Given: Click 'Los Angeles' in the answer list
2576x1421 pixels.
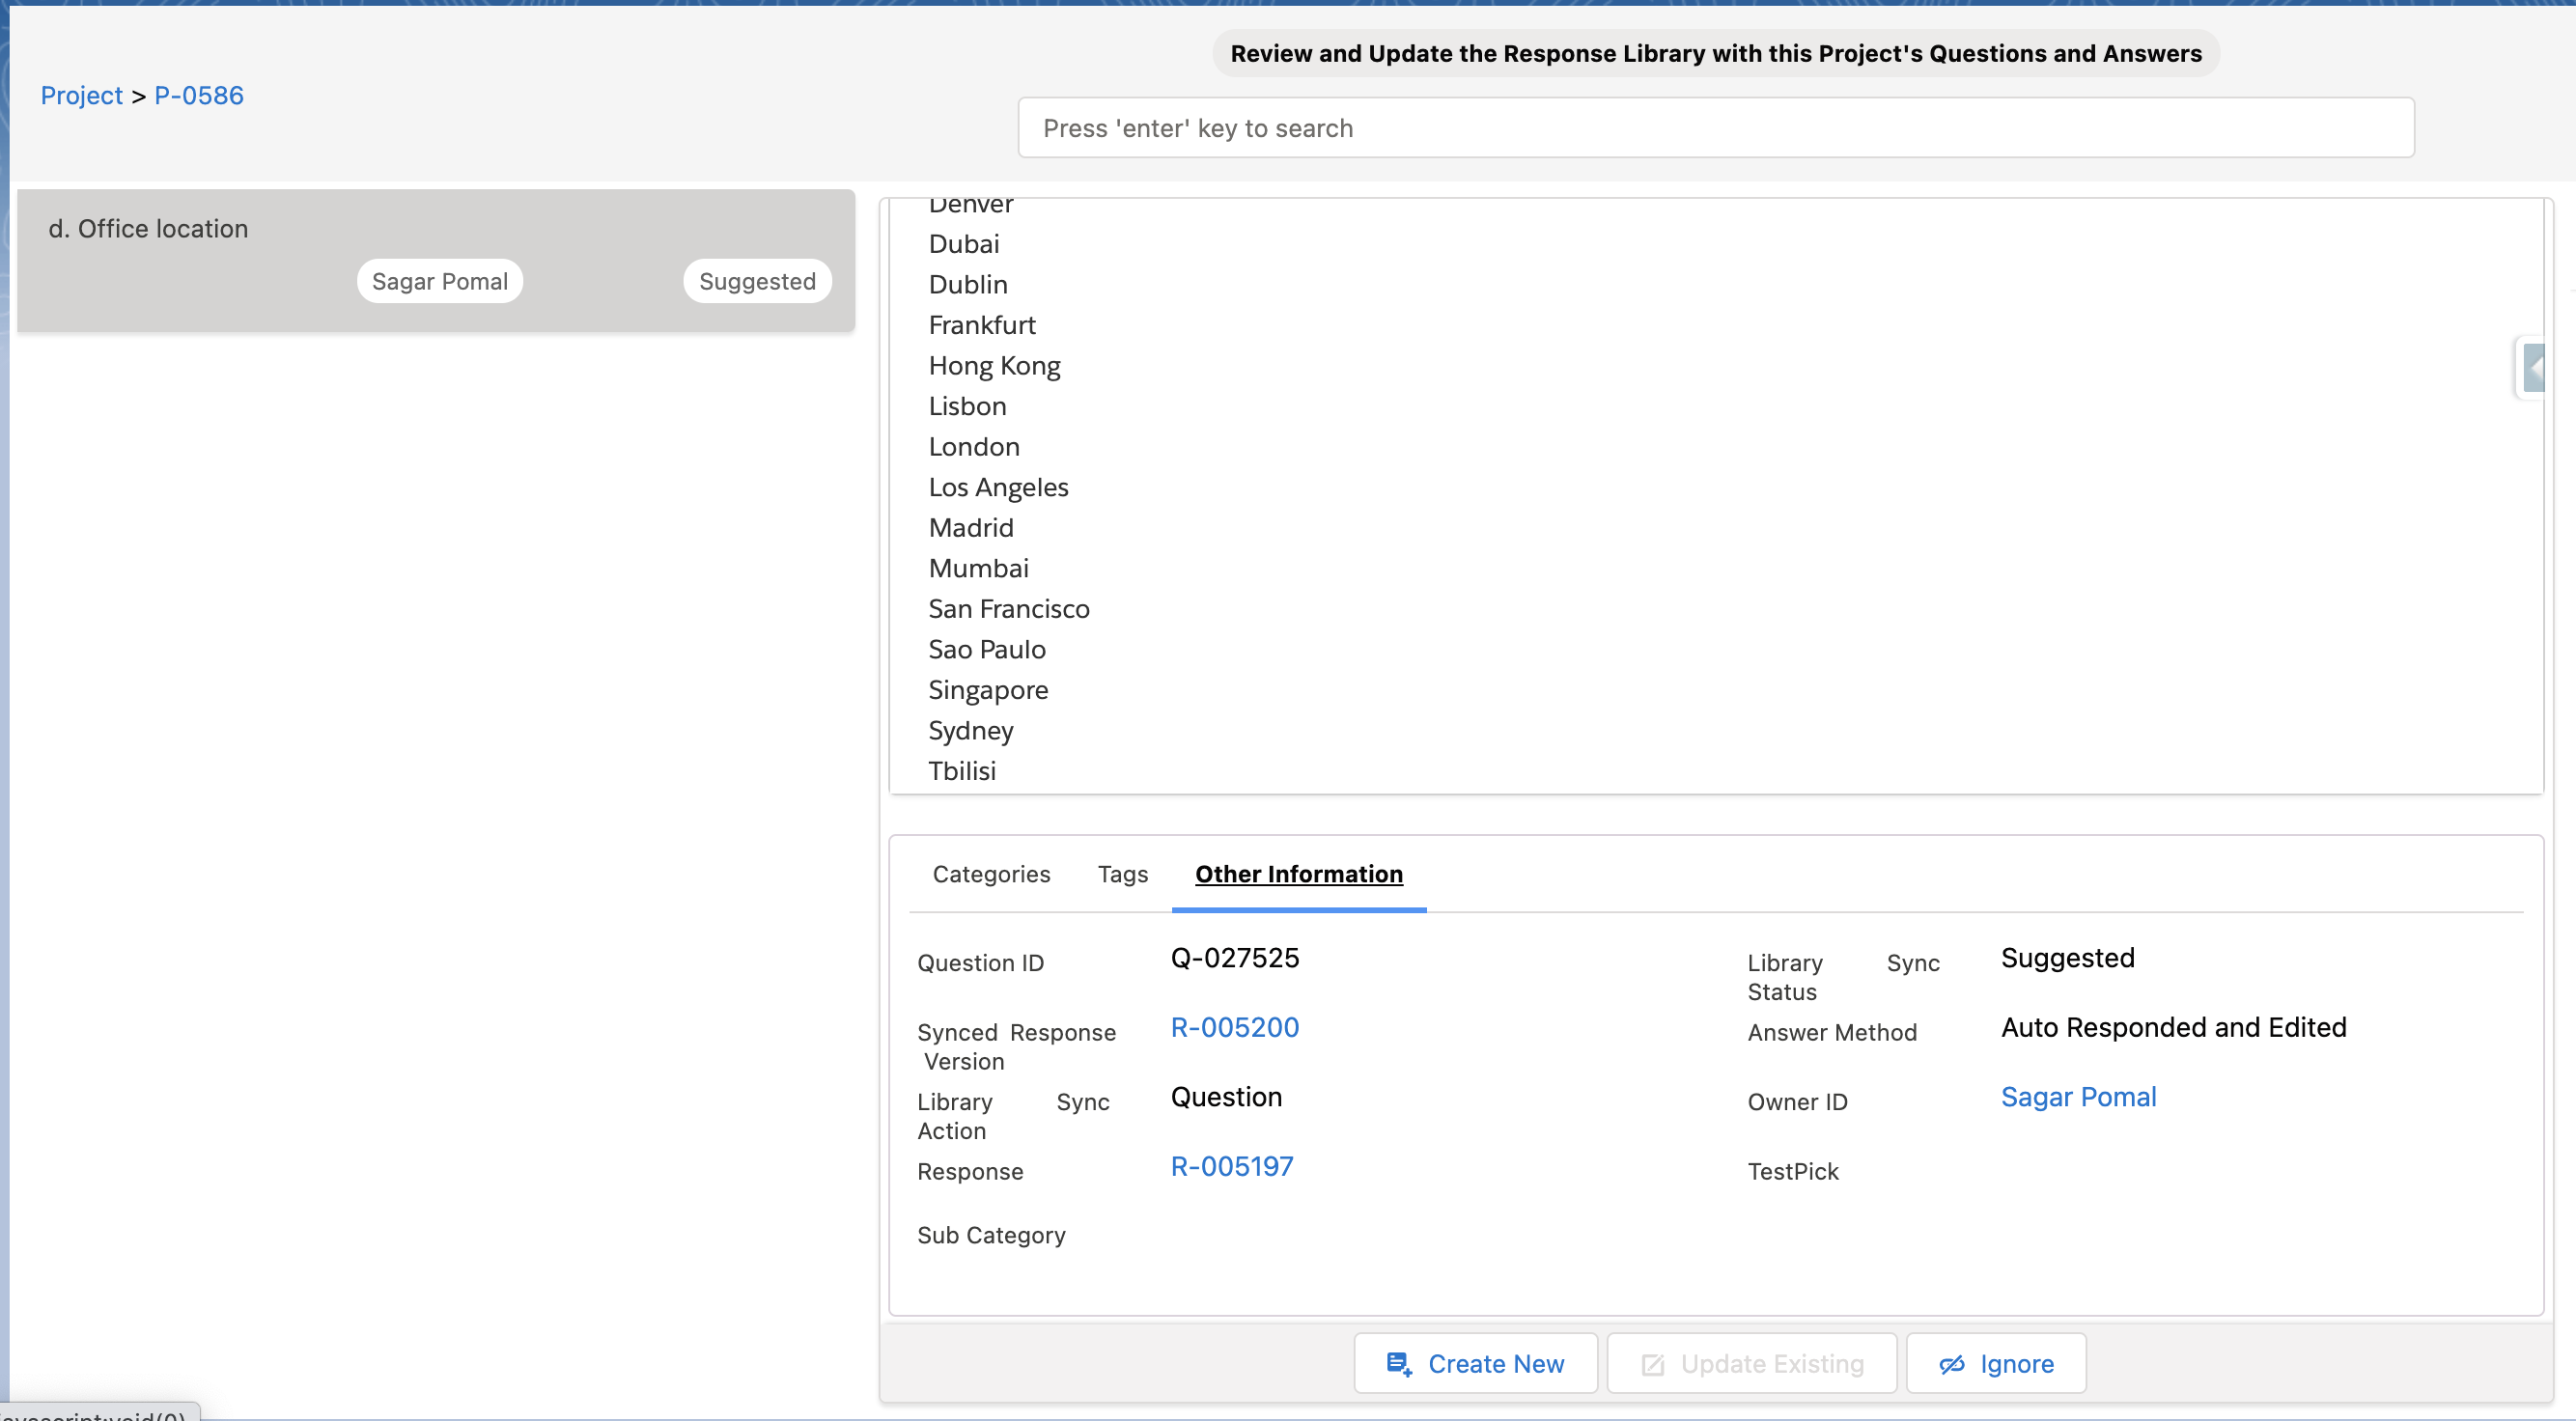Looking at the screenshot, I should [x=998, y=487].
